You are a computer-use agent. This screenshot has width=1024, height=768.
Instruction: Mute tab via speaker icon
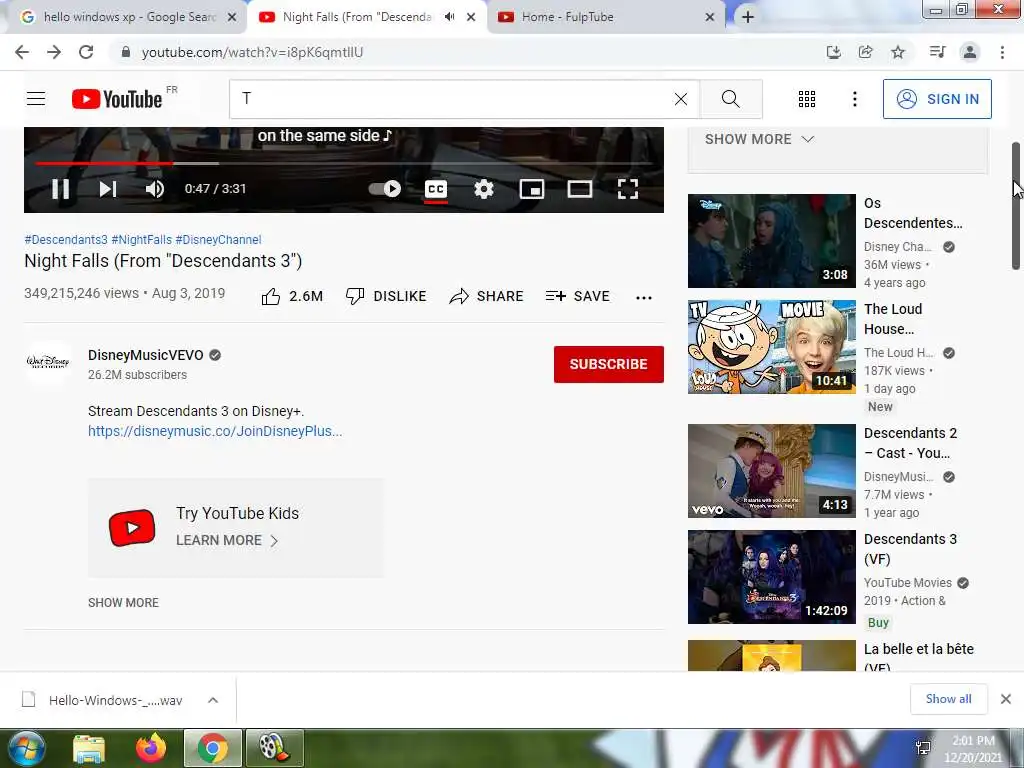449,17
